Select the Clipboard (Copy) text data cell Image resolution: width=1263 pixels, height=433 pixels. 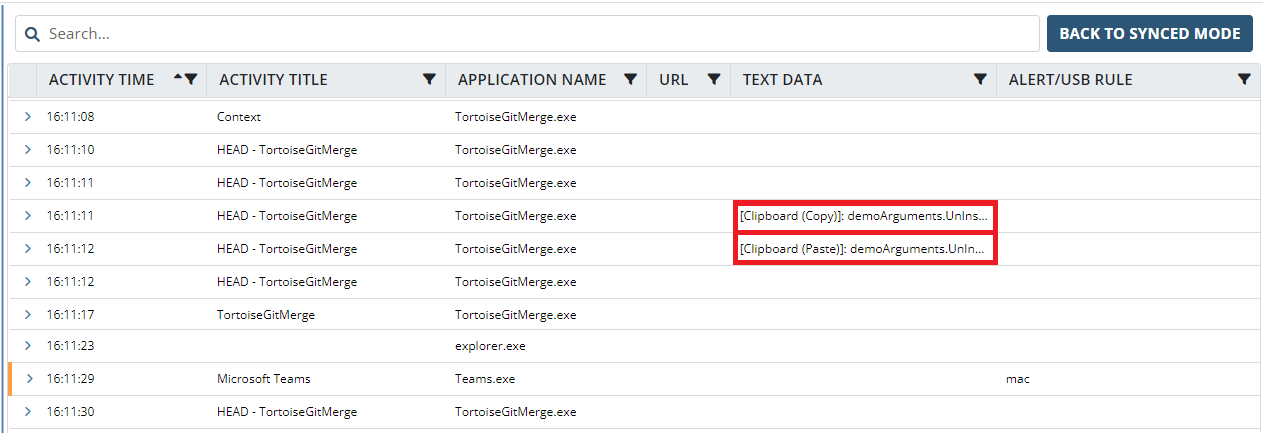click(865, 216)
